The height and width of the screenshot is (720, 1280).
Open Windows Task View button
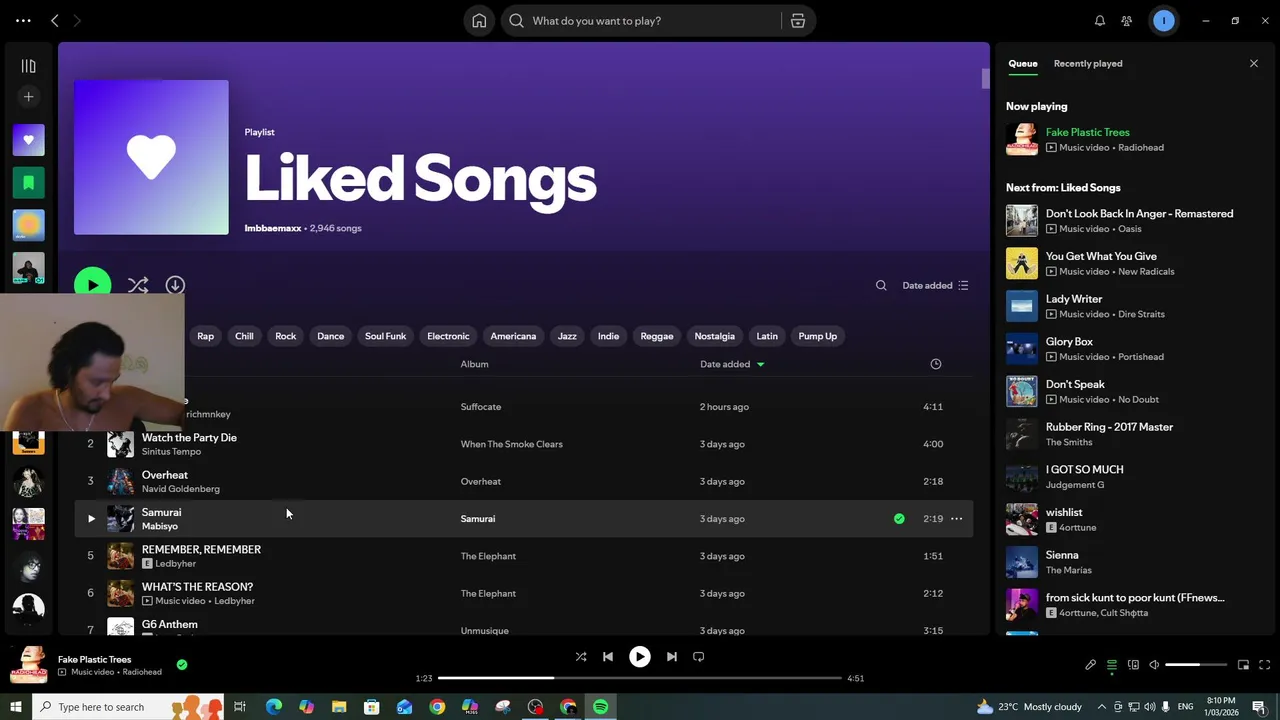pos(240,707)
